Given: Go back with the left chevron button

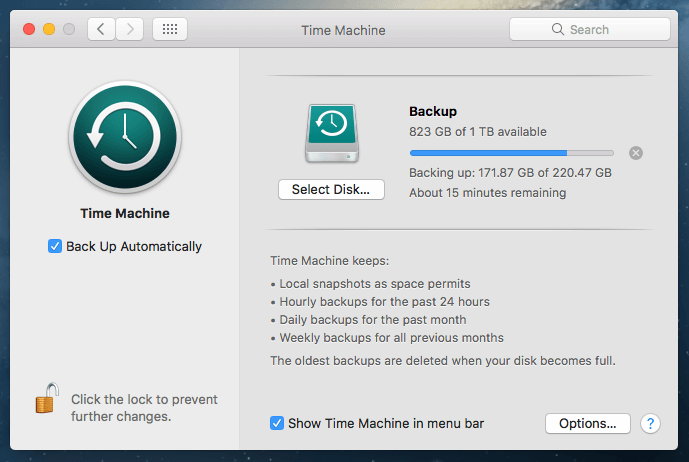Looking at the screenshot, I should coord(101,29).
